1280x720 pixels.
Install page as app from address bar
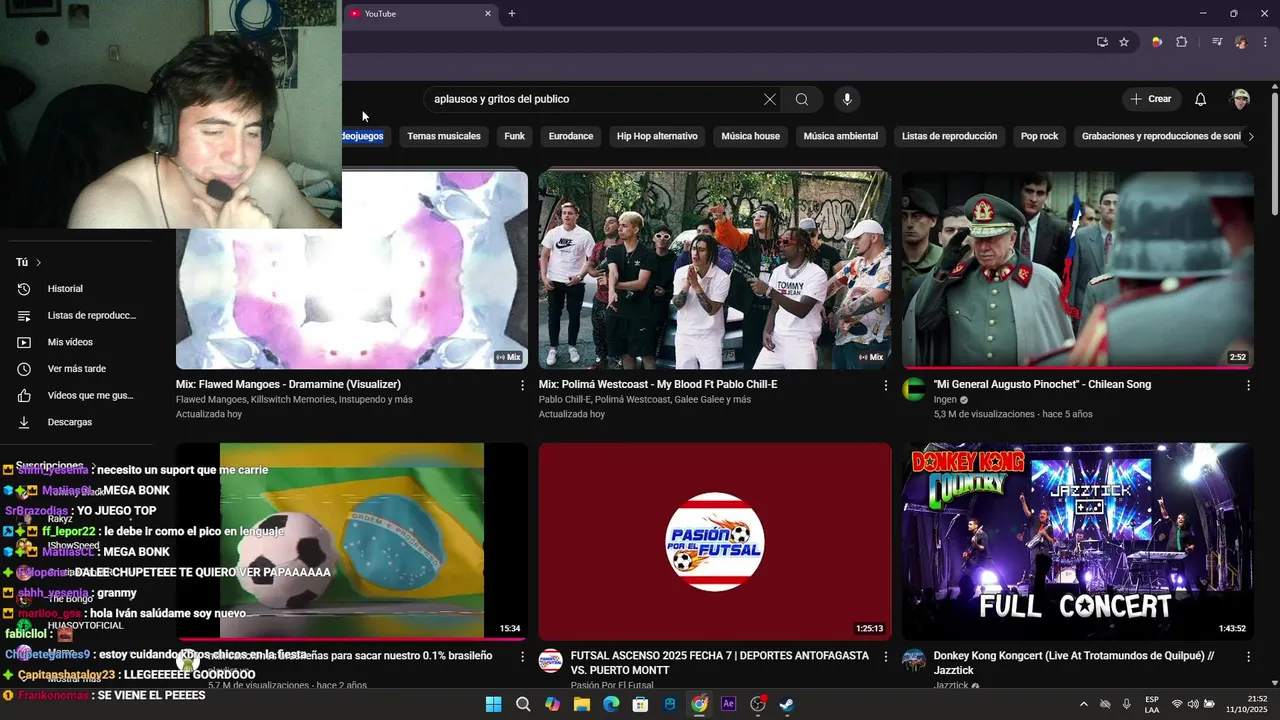1102,42
